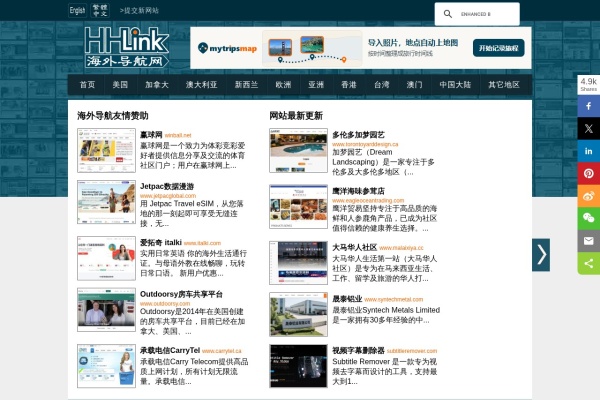This screenshot has width=600, height=400.
Task: Open the www.malaixiya.cc URL
Action: pyautogui.click(x=401, y=248)
